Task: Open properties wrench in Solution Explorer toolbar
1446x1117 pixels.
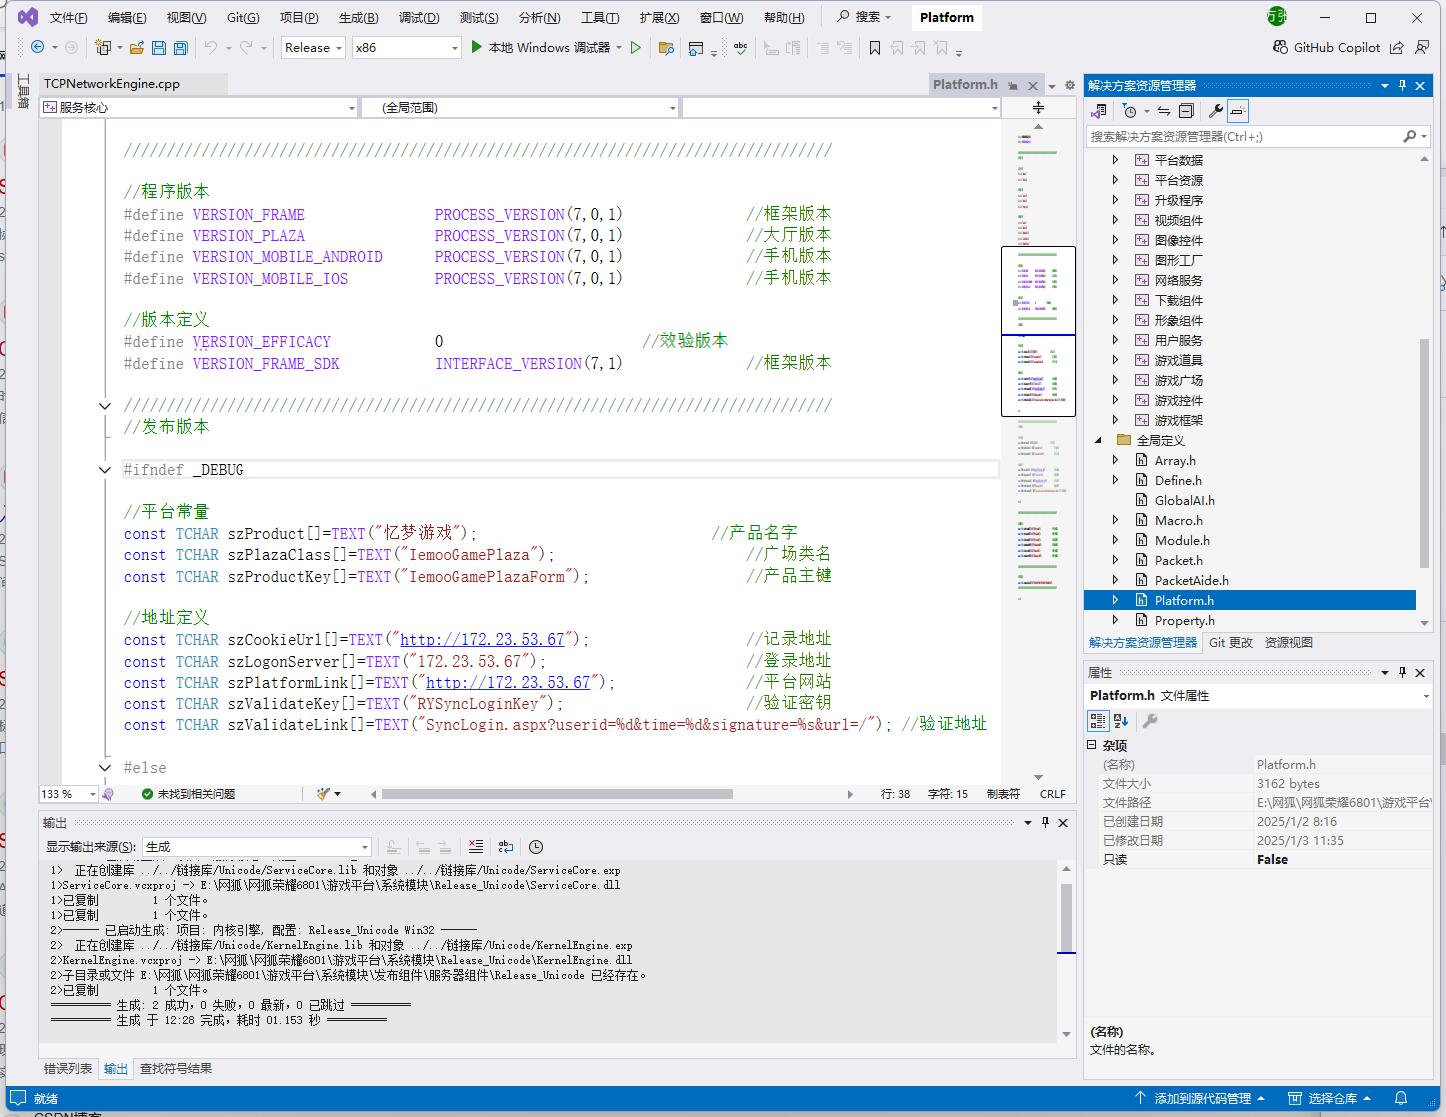Action: click(1215, 111)
